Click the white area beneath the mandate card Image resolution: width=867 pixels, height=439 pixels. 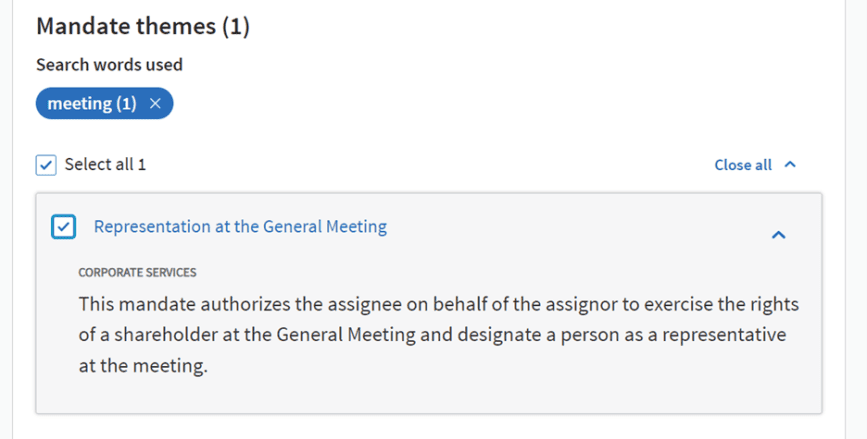[x=430, y=427]
